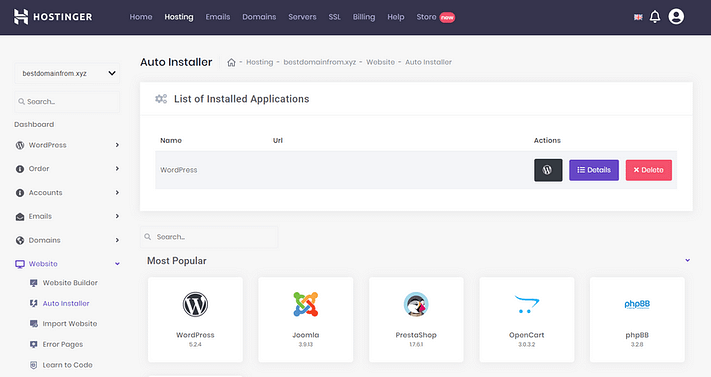711x377 pixels.
Task: Open Import Website sidebar link
Action: [70, 324]
